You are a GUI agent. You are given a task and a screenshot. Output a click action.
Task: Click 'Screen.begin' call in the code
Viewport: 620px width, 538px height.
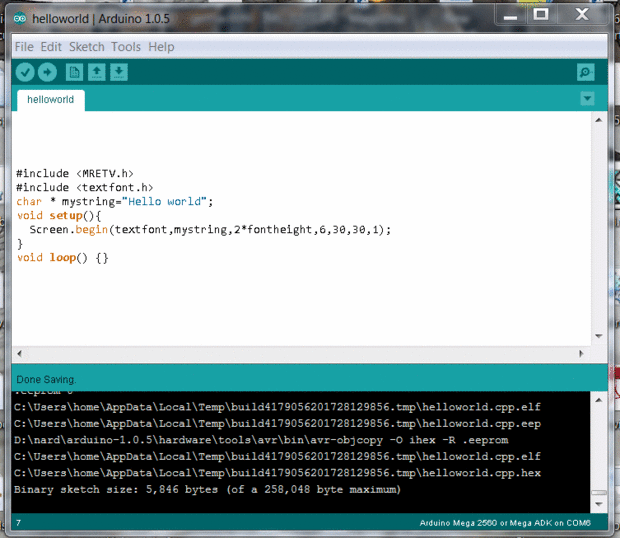click(68, 230)
